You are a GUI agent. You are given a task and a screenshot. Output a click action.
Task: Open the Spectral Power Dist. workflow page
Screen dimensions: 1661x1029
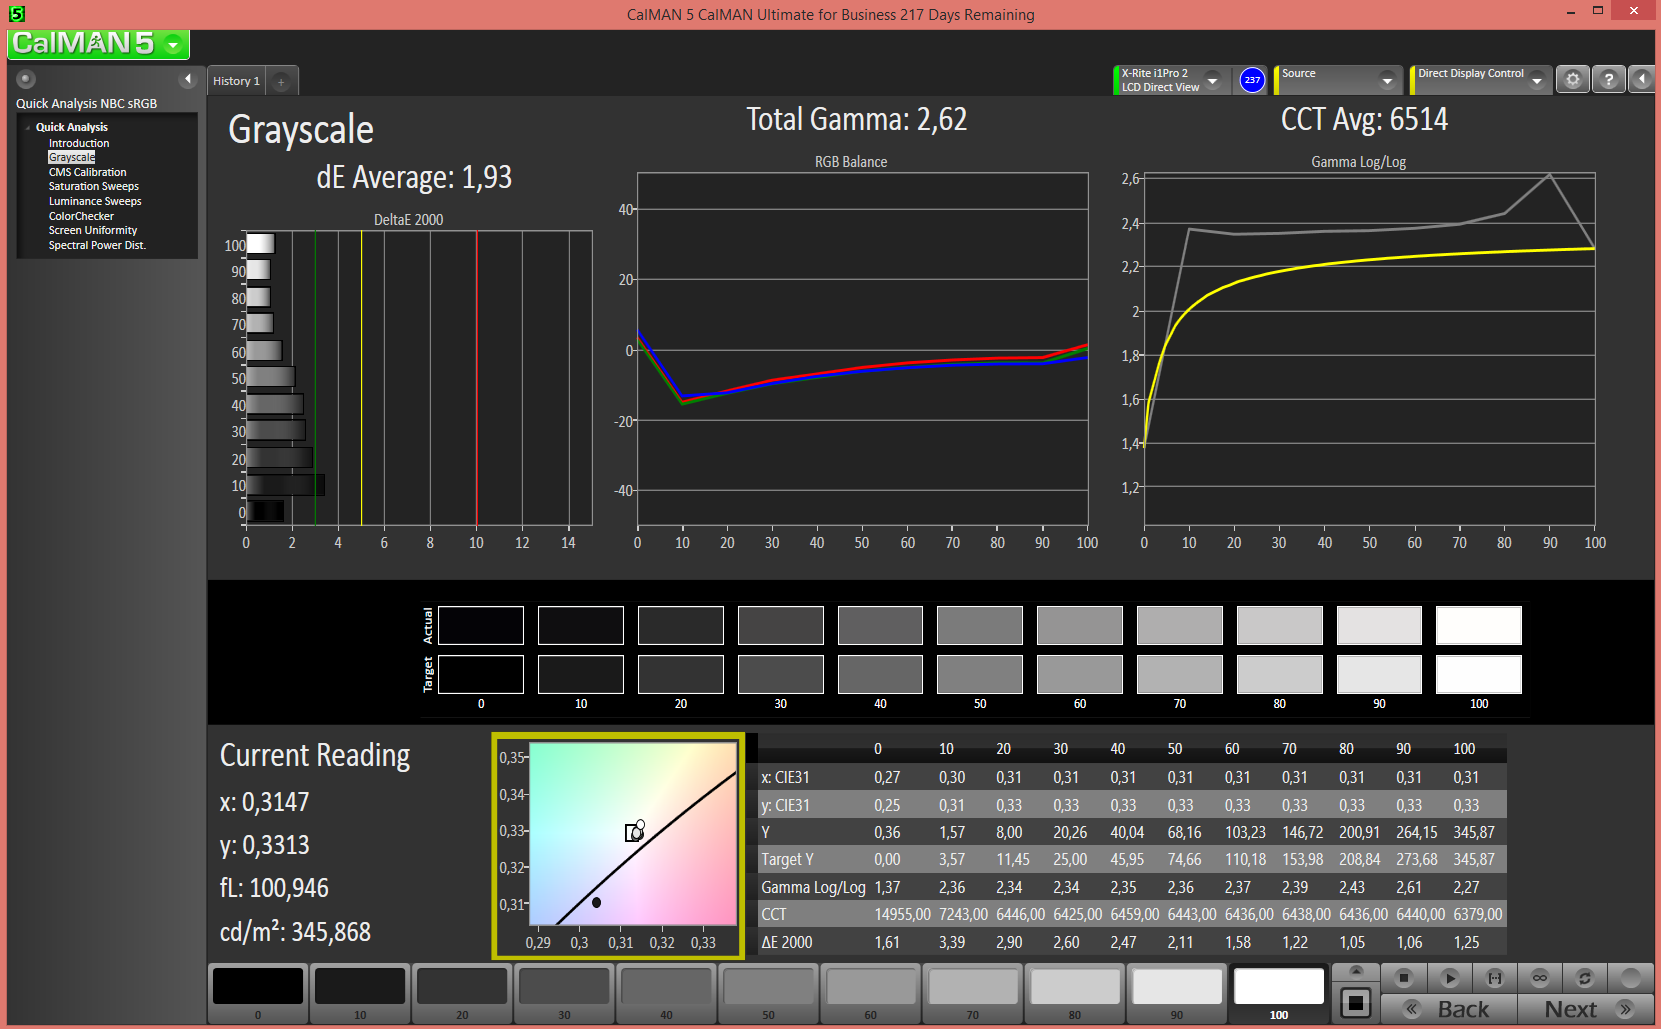coord(97,245)
